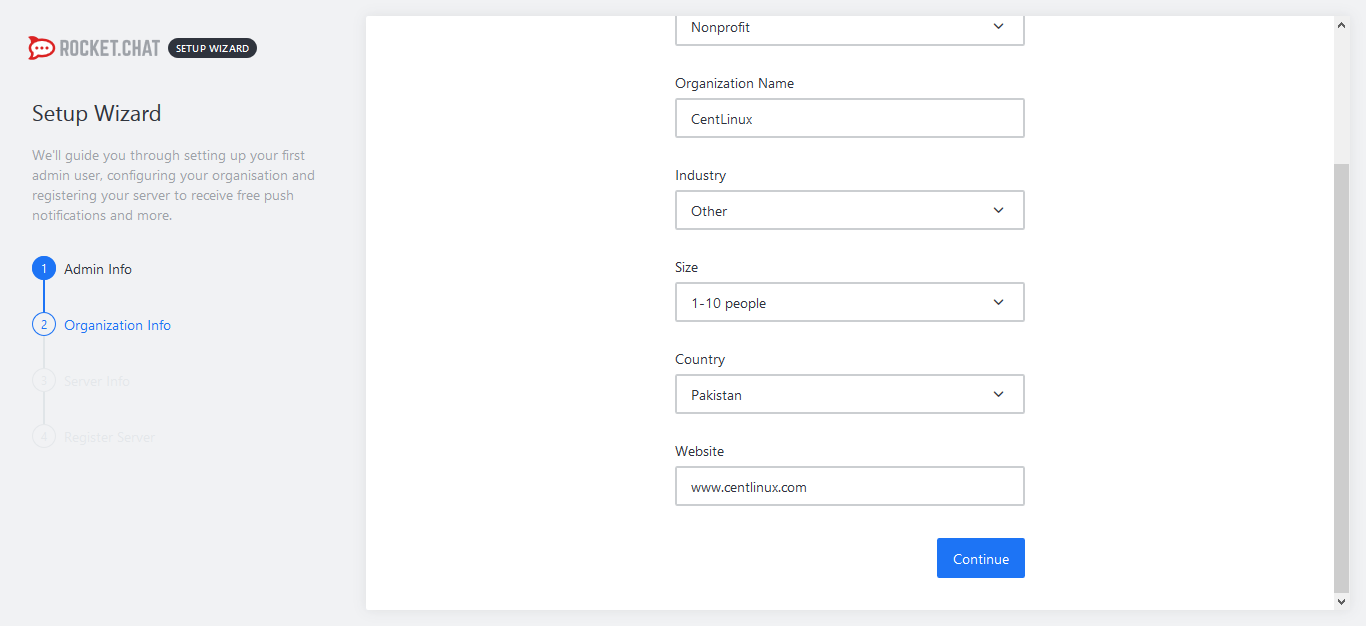Click step 4 circle for Register Server
The image size is (1366, 626).
[x=44, y=437]
